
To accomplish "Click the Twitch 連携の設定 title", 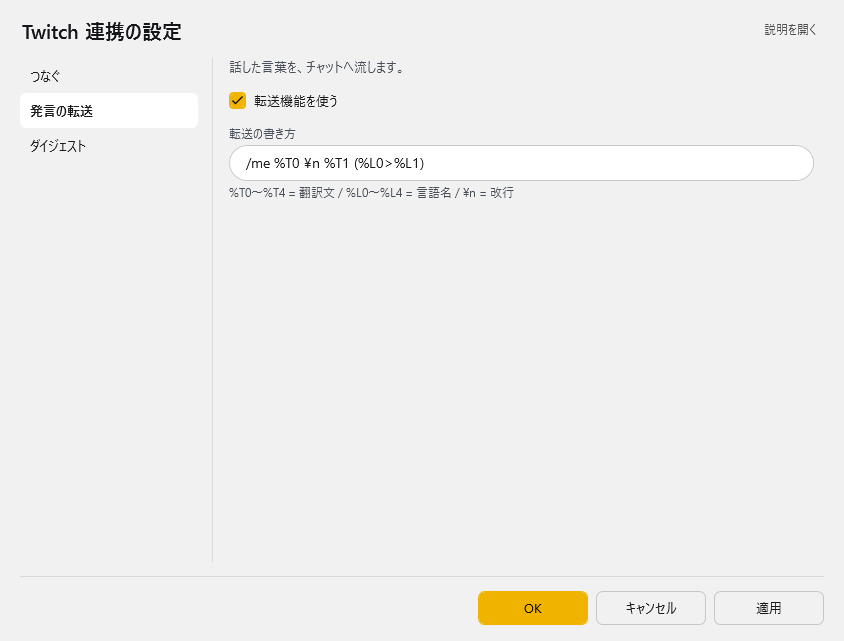I will pos(102,32).
